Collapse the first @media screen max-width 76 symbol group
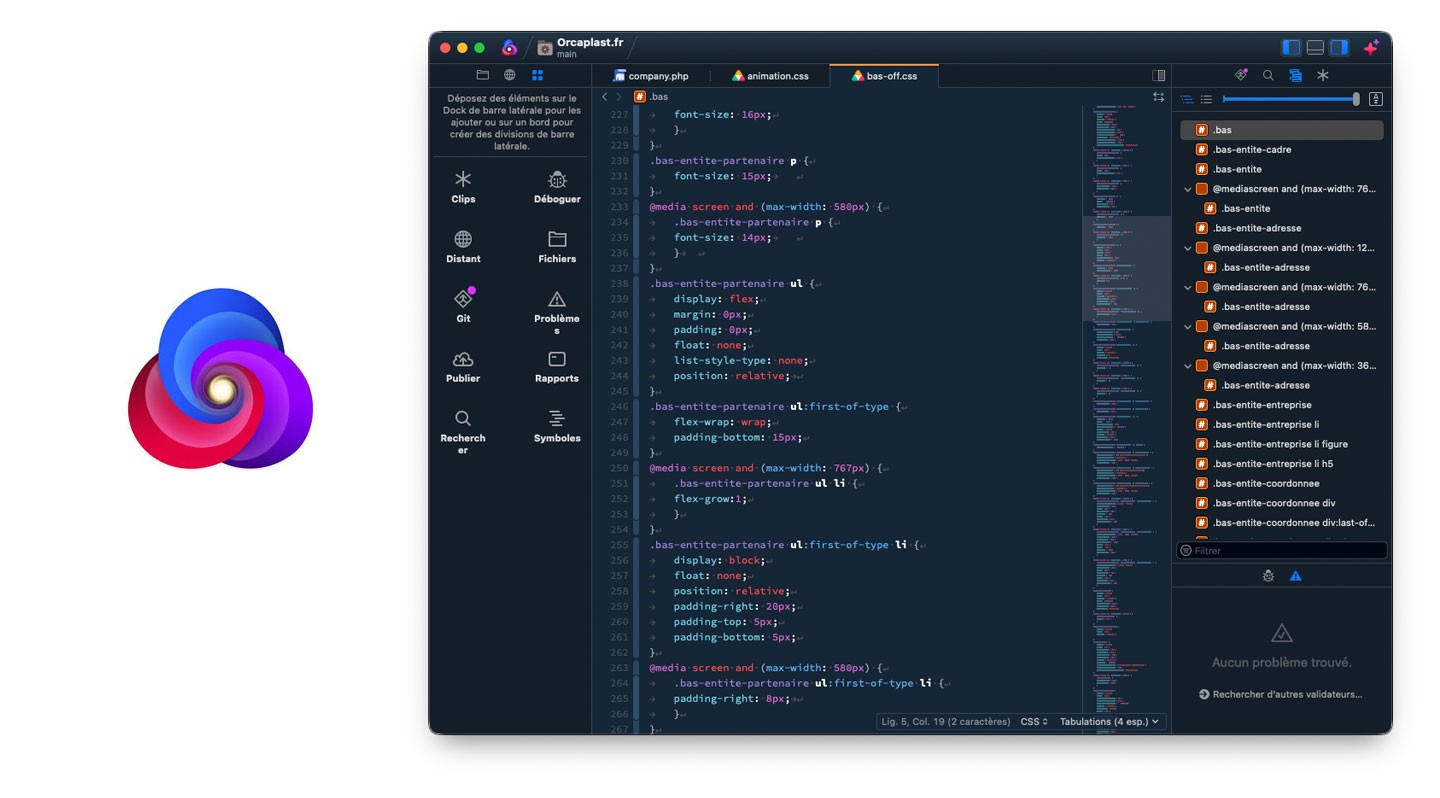The width and height of the screenshot is (1440, 798). [x=1188, y=189]
